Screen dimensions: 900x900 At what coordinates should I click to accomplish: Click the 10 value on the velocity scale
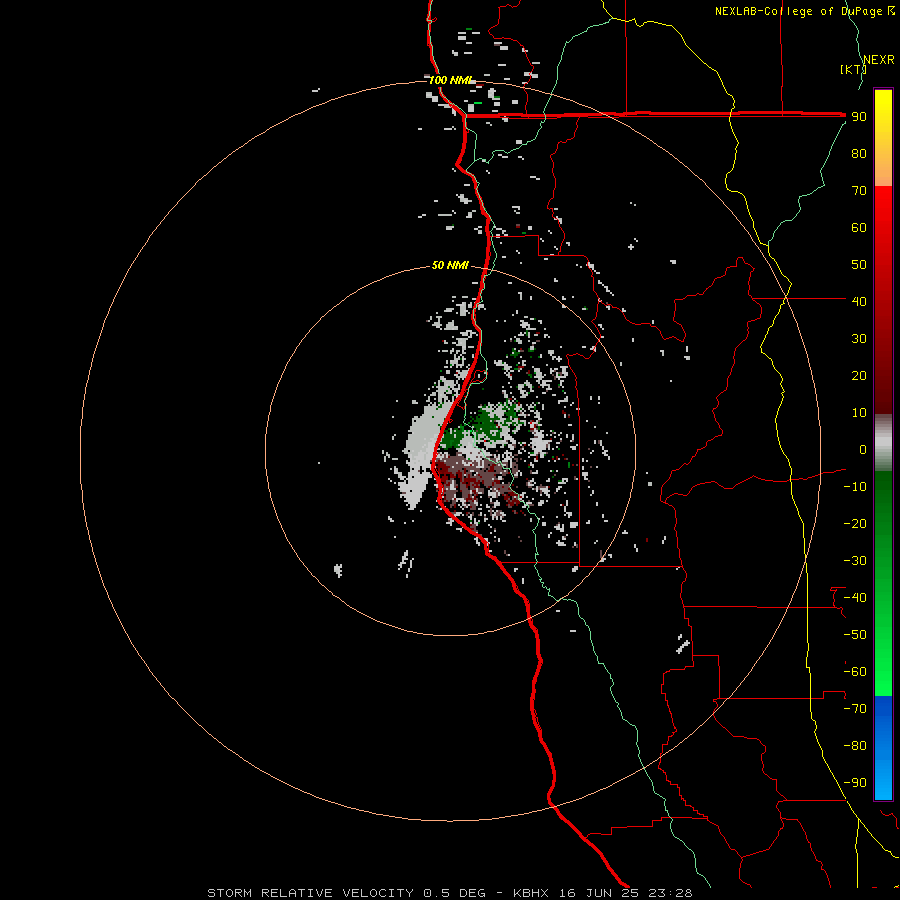coord(859,413)
